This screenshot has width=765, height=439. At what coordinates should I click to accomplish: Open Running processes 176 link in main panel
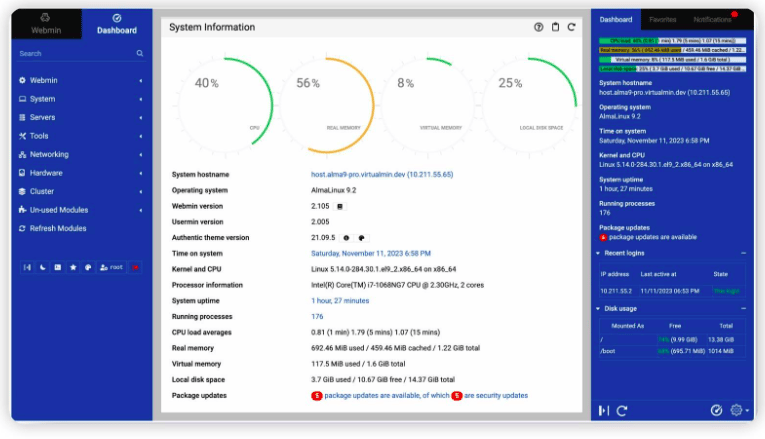click(x=317, y=316)
